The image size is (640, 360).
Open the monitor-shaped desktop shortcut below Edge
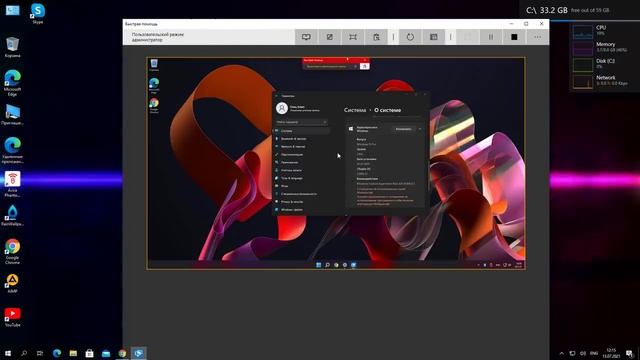coord(12,115)
